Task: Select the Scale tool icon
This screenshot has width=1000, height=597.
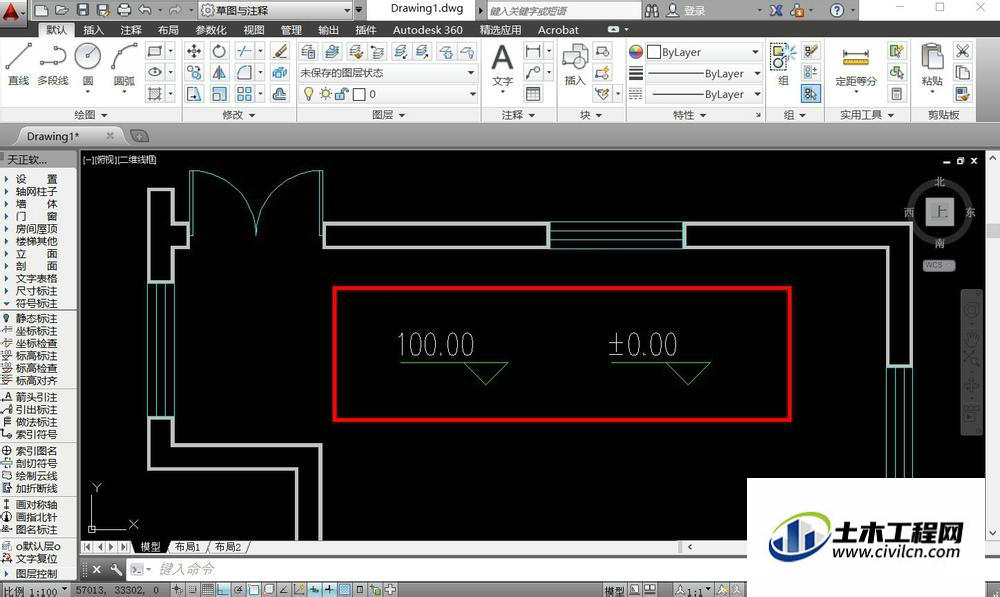Action: coord(219,94)
